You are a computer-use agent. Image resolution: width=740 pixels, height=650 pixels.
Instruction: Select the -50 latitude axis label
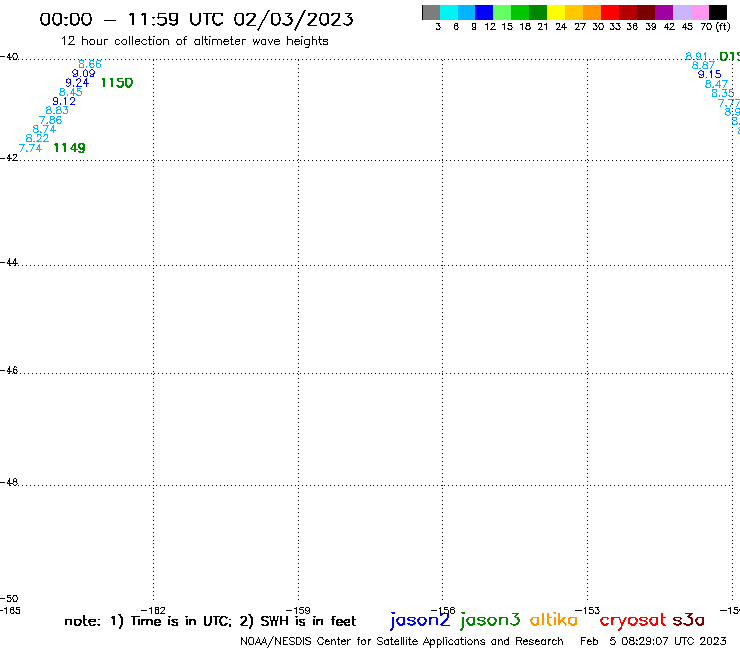9,599
